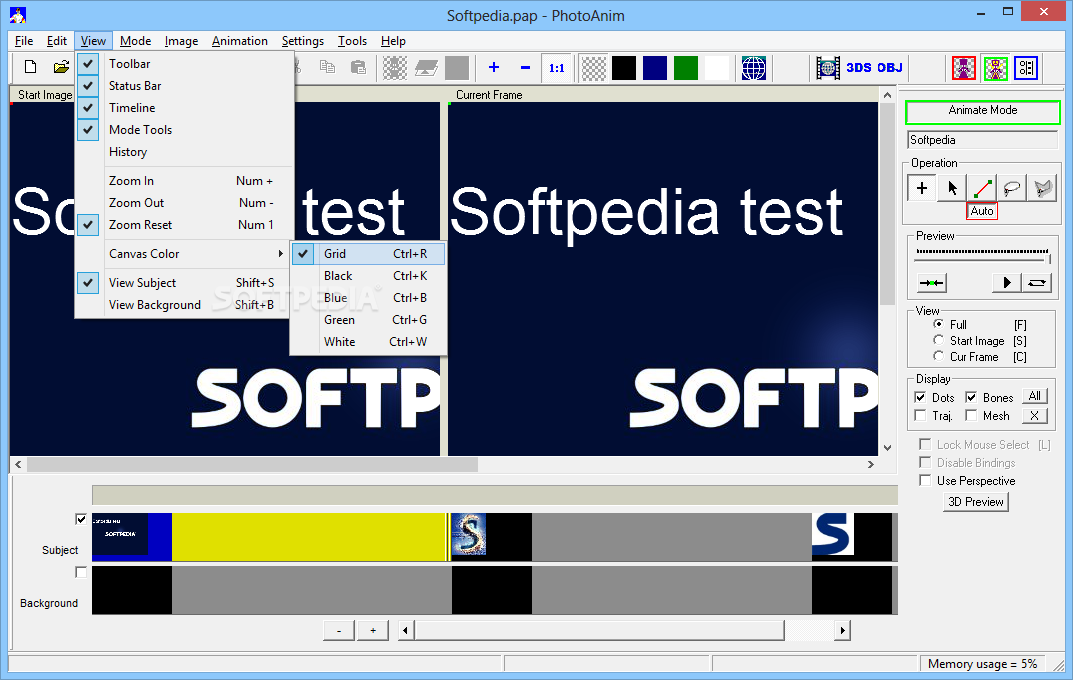This screenshot has width=1073, height=680.
Task: Toggle the Dots display checkbox
Action: [920, 397]
